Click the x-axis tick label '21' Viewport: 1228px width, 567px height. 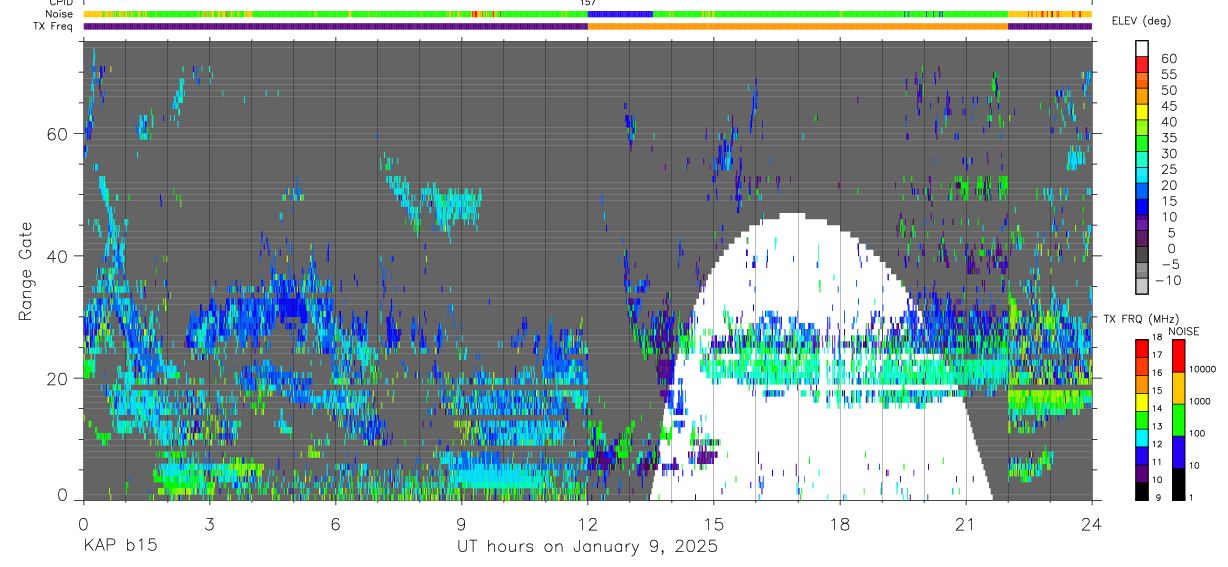(x=966, y=523)
